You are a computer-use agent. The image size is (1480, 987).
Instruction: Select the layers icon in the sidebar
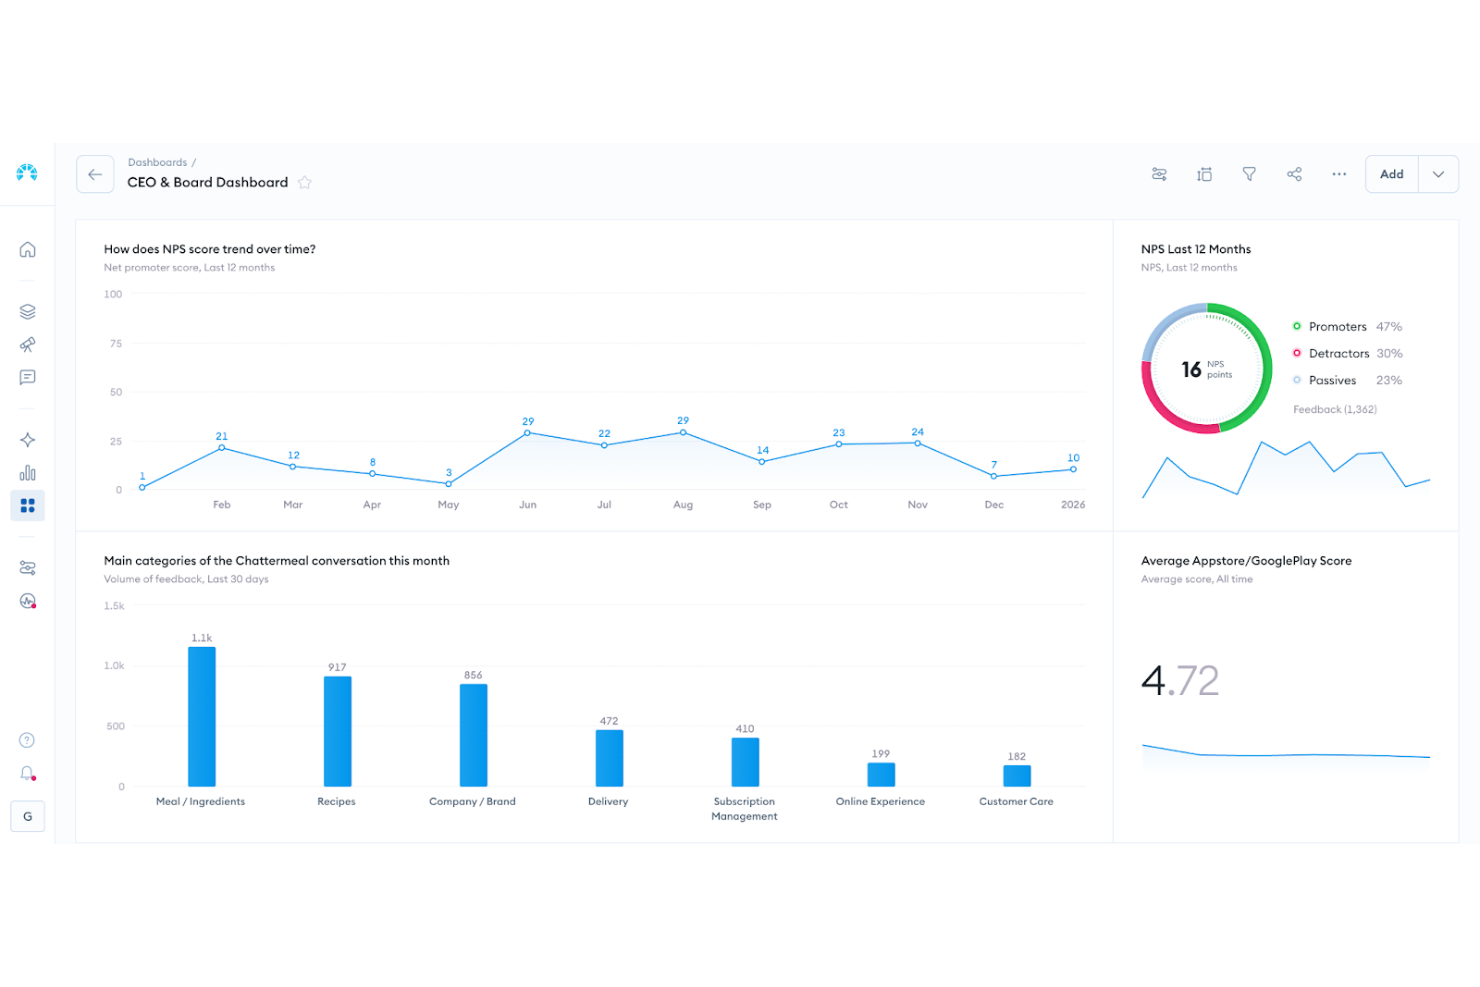[27, 311]
